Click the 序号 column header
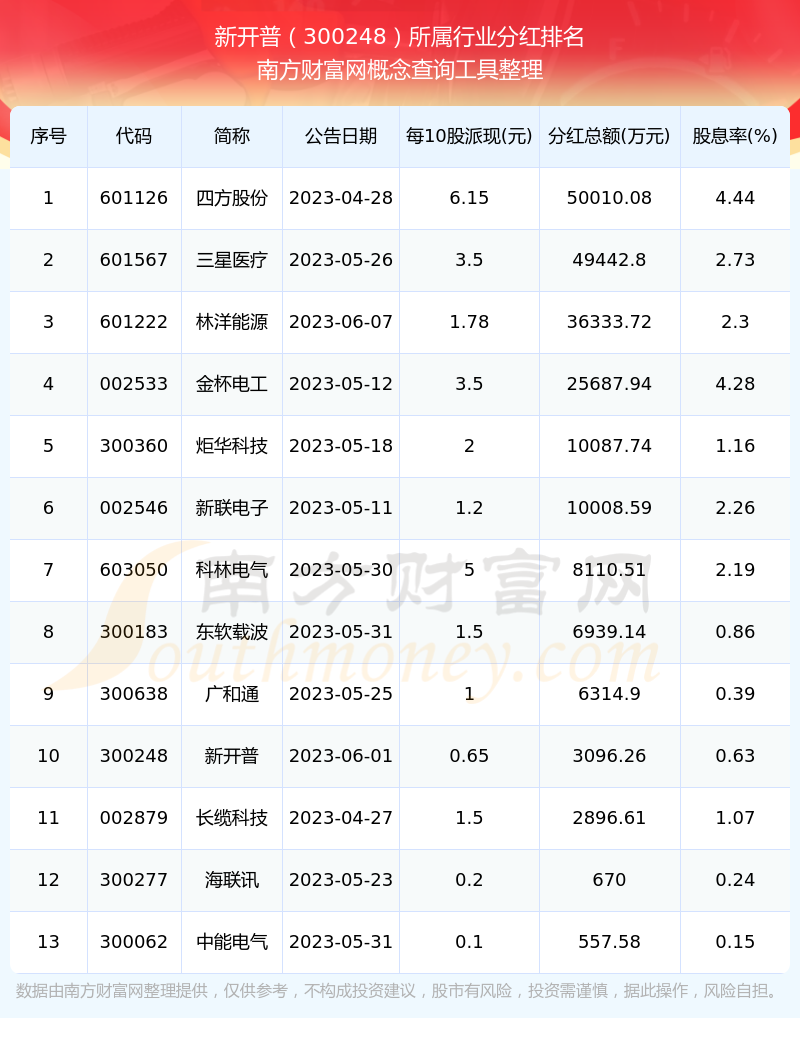The image size is (800, 1040). point(48,136)
